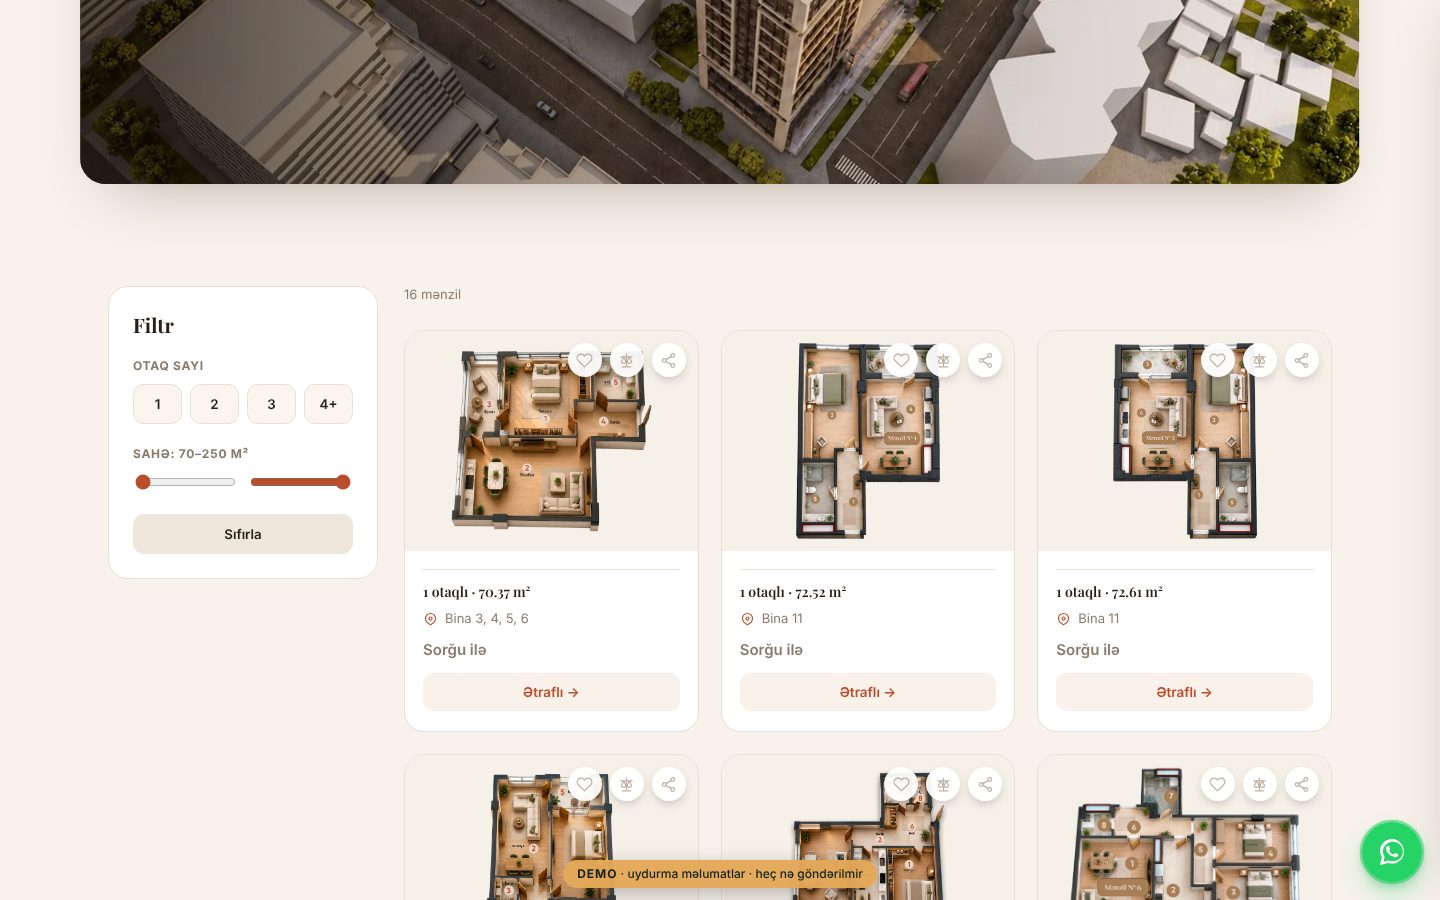The height and width of the screenshot is (900, 1440).
Task: Click the "Filtr" panel heading
Action: [154, 326]
